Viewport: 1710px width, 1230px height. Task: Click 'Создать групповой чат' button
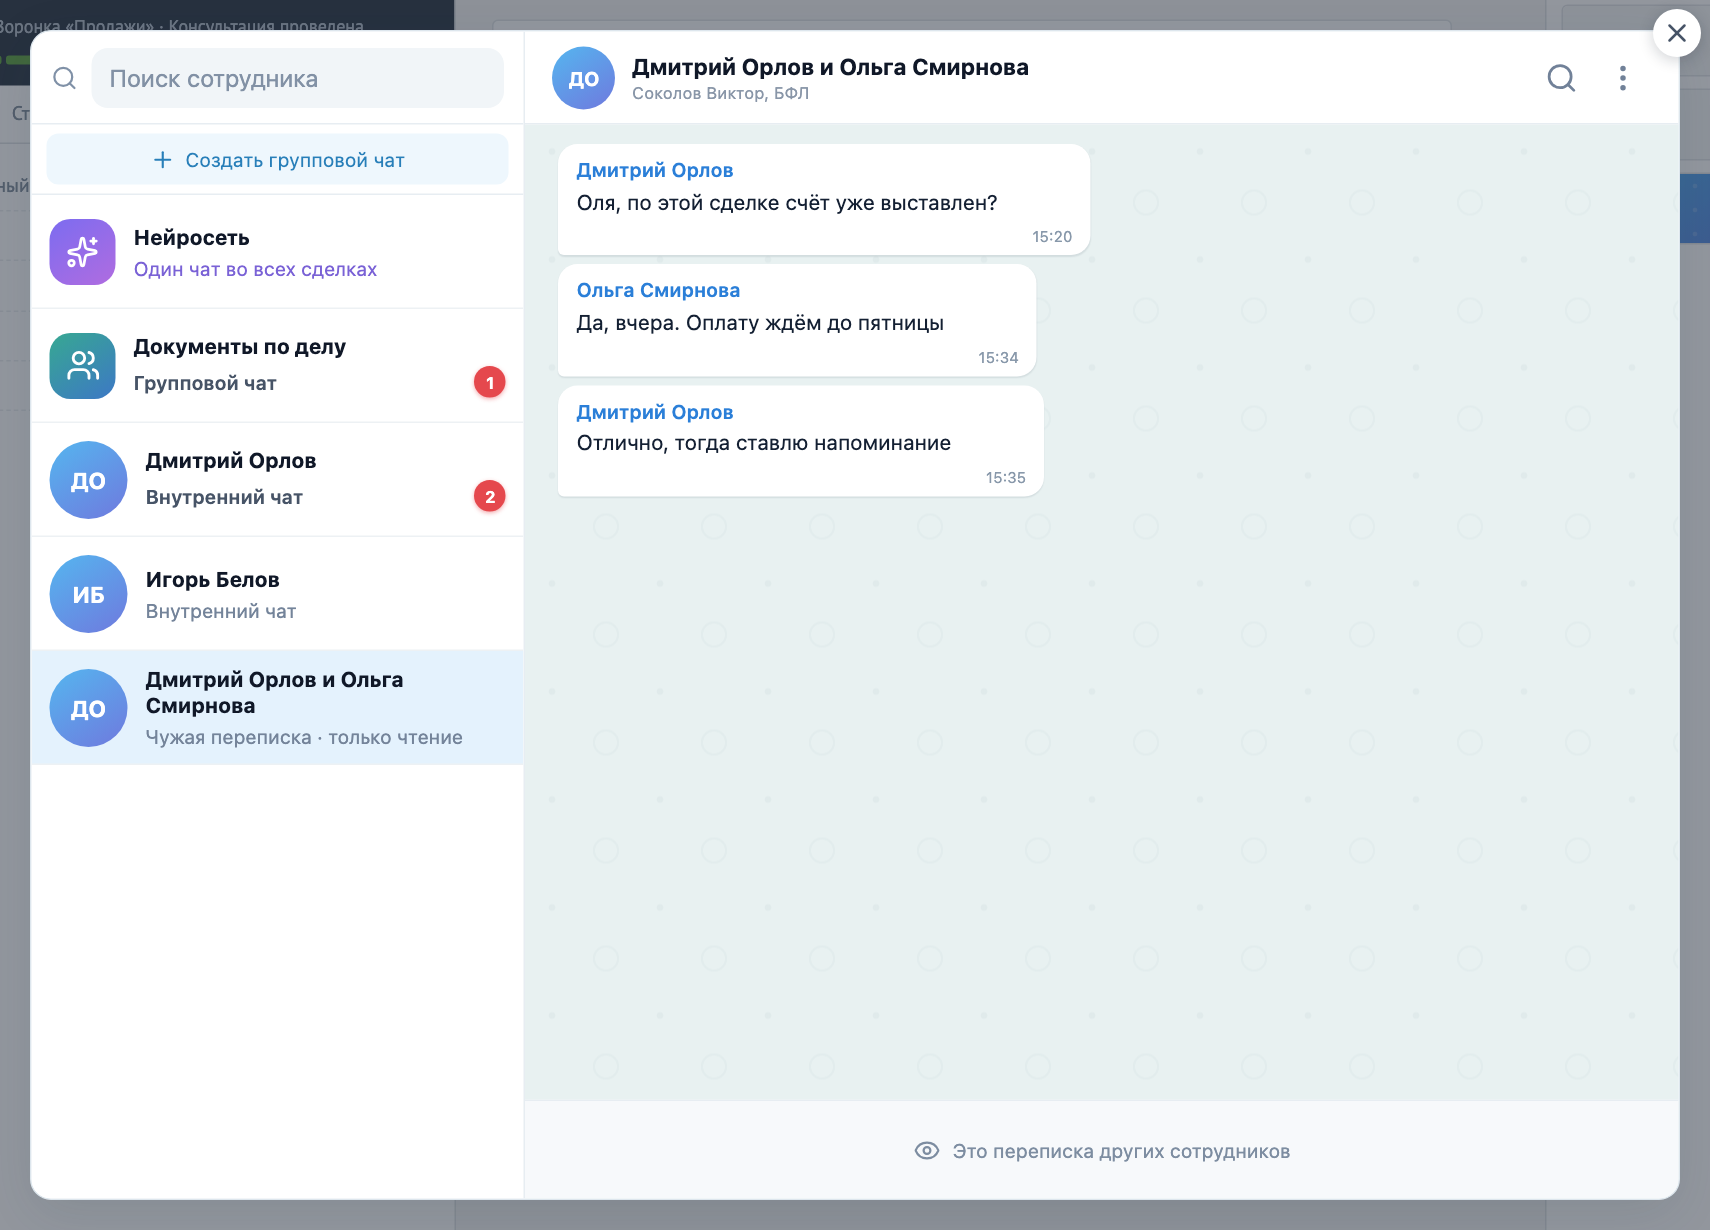277,160
